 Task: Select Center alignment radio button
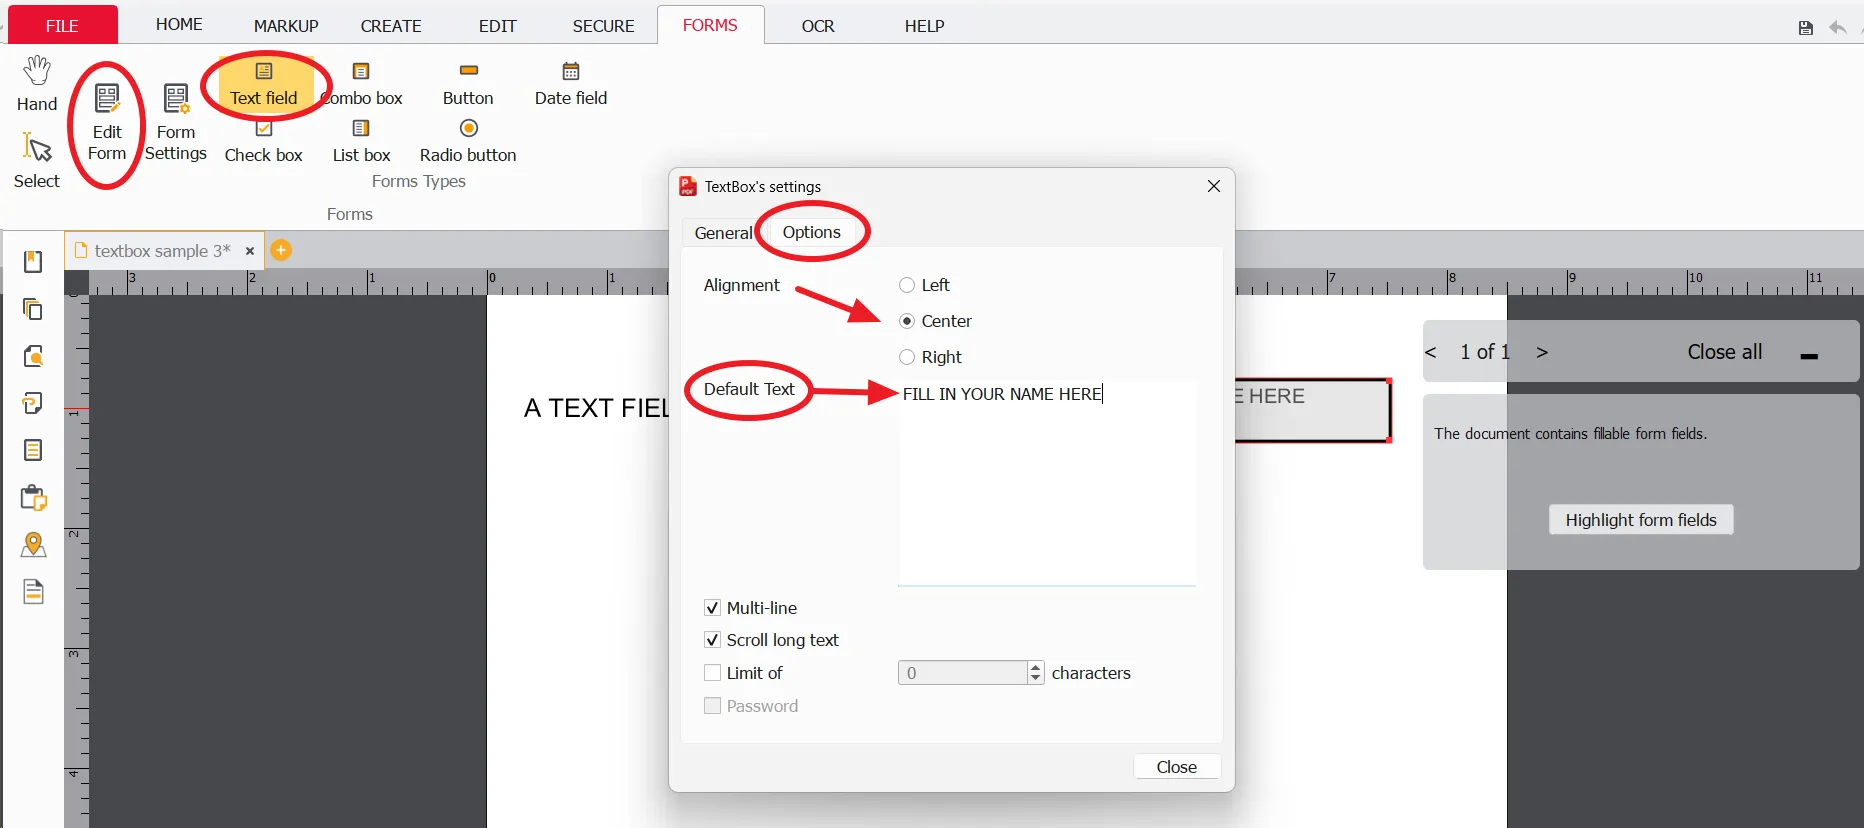tap(907, 321)
